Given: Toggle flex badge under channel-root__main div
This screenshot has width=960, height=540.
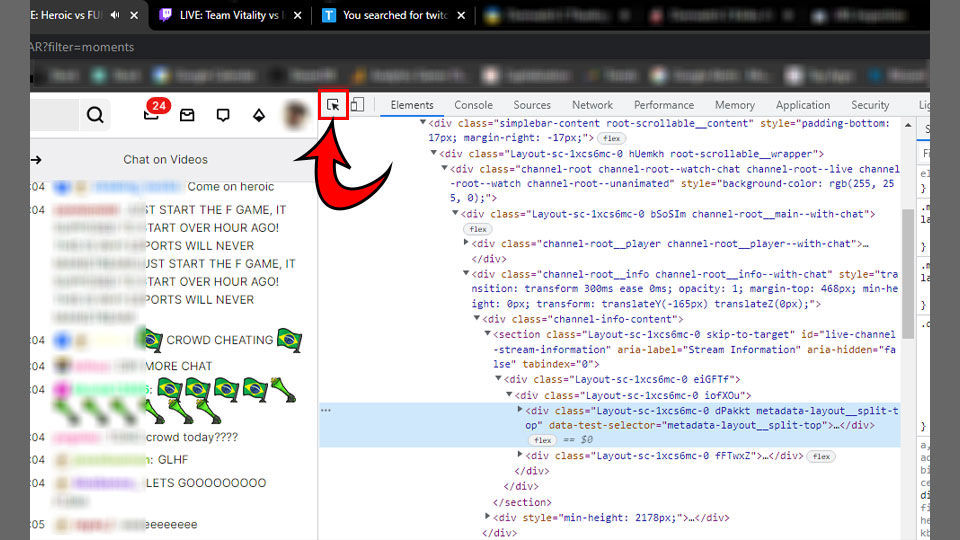Looking at the screenshot, I should pos(478,229).
